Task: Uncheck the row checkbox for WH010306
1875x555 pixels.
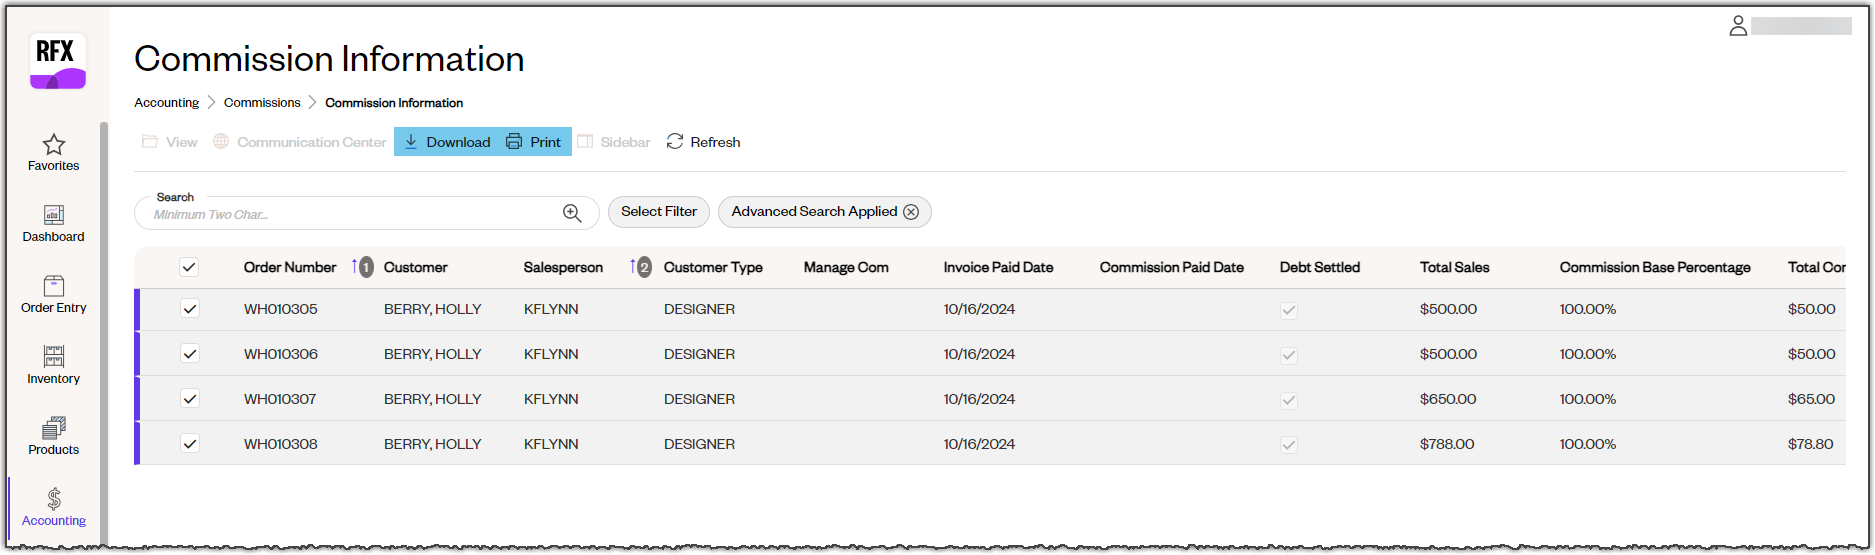Action: (189, 354)
